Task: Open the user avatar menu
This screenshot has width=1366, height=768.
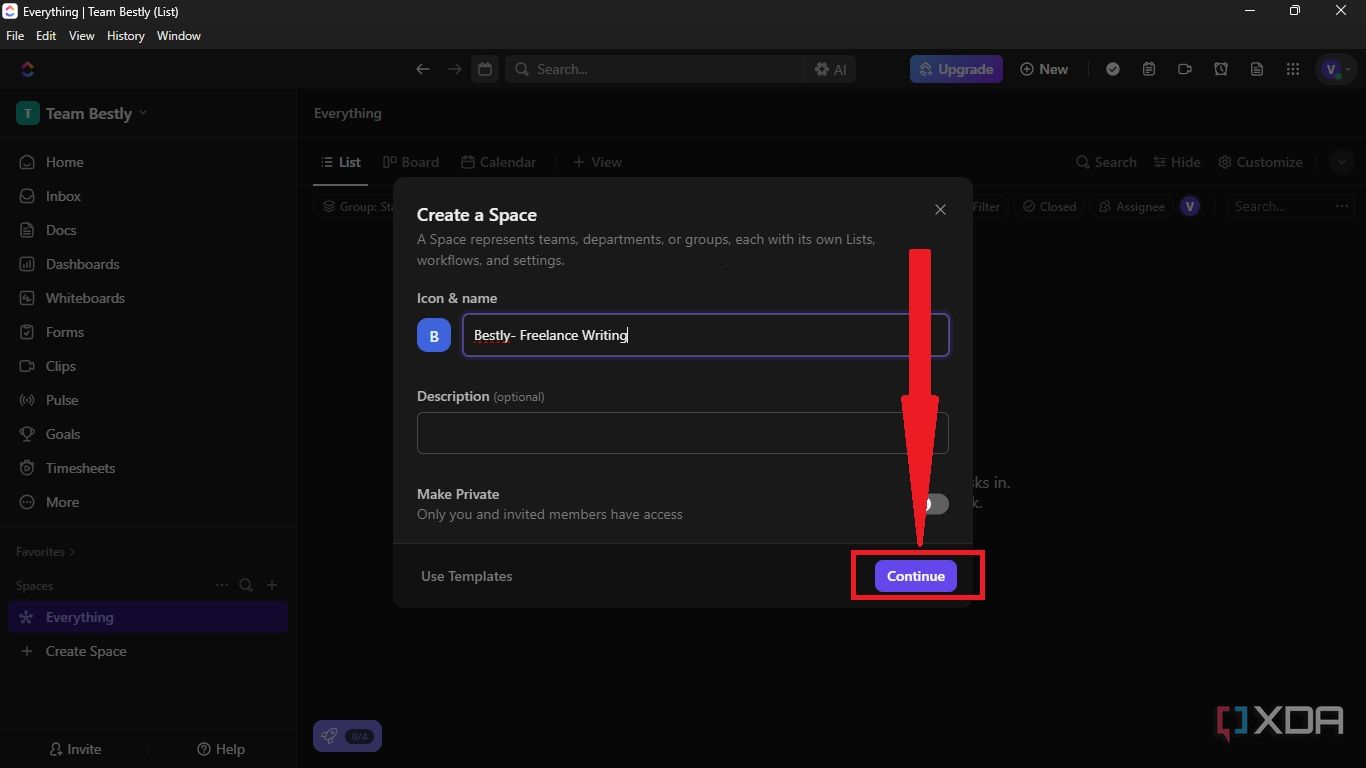Action: [x=1336, y=69]
